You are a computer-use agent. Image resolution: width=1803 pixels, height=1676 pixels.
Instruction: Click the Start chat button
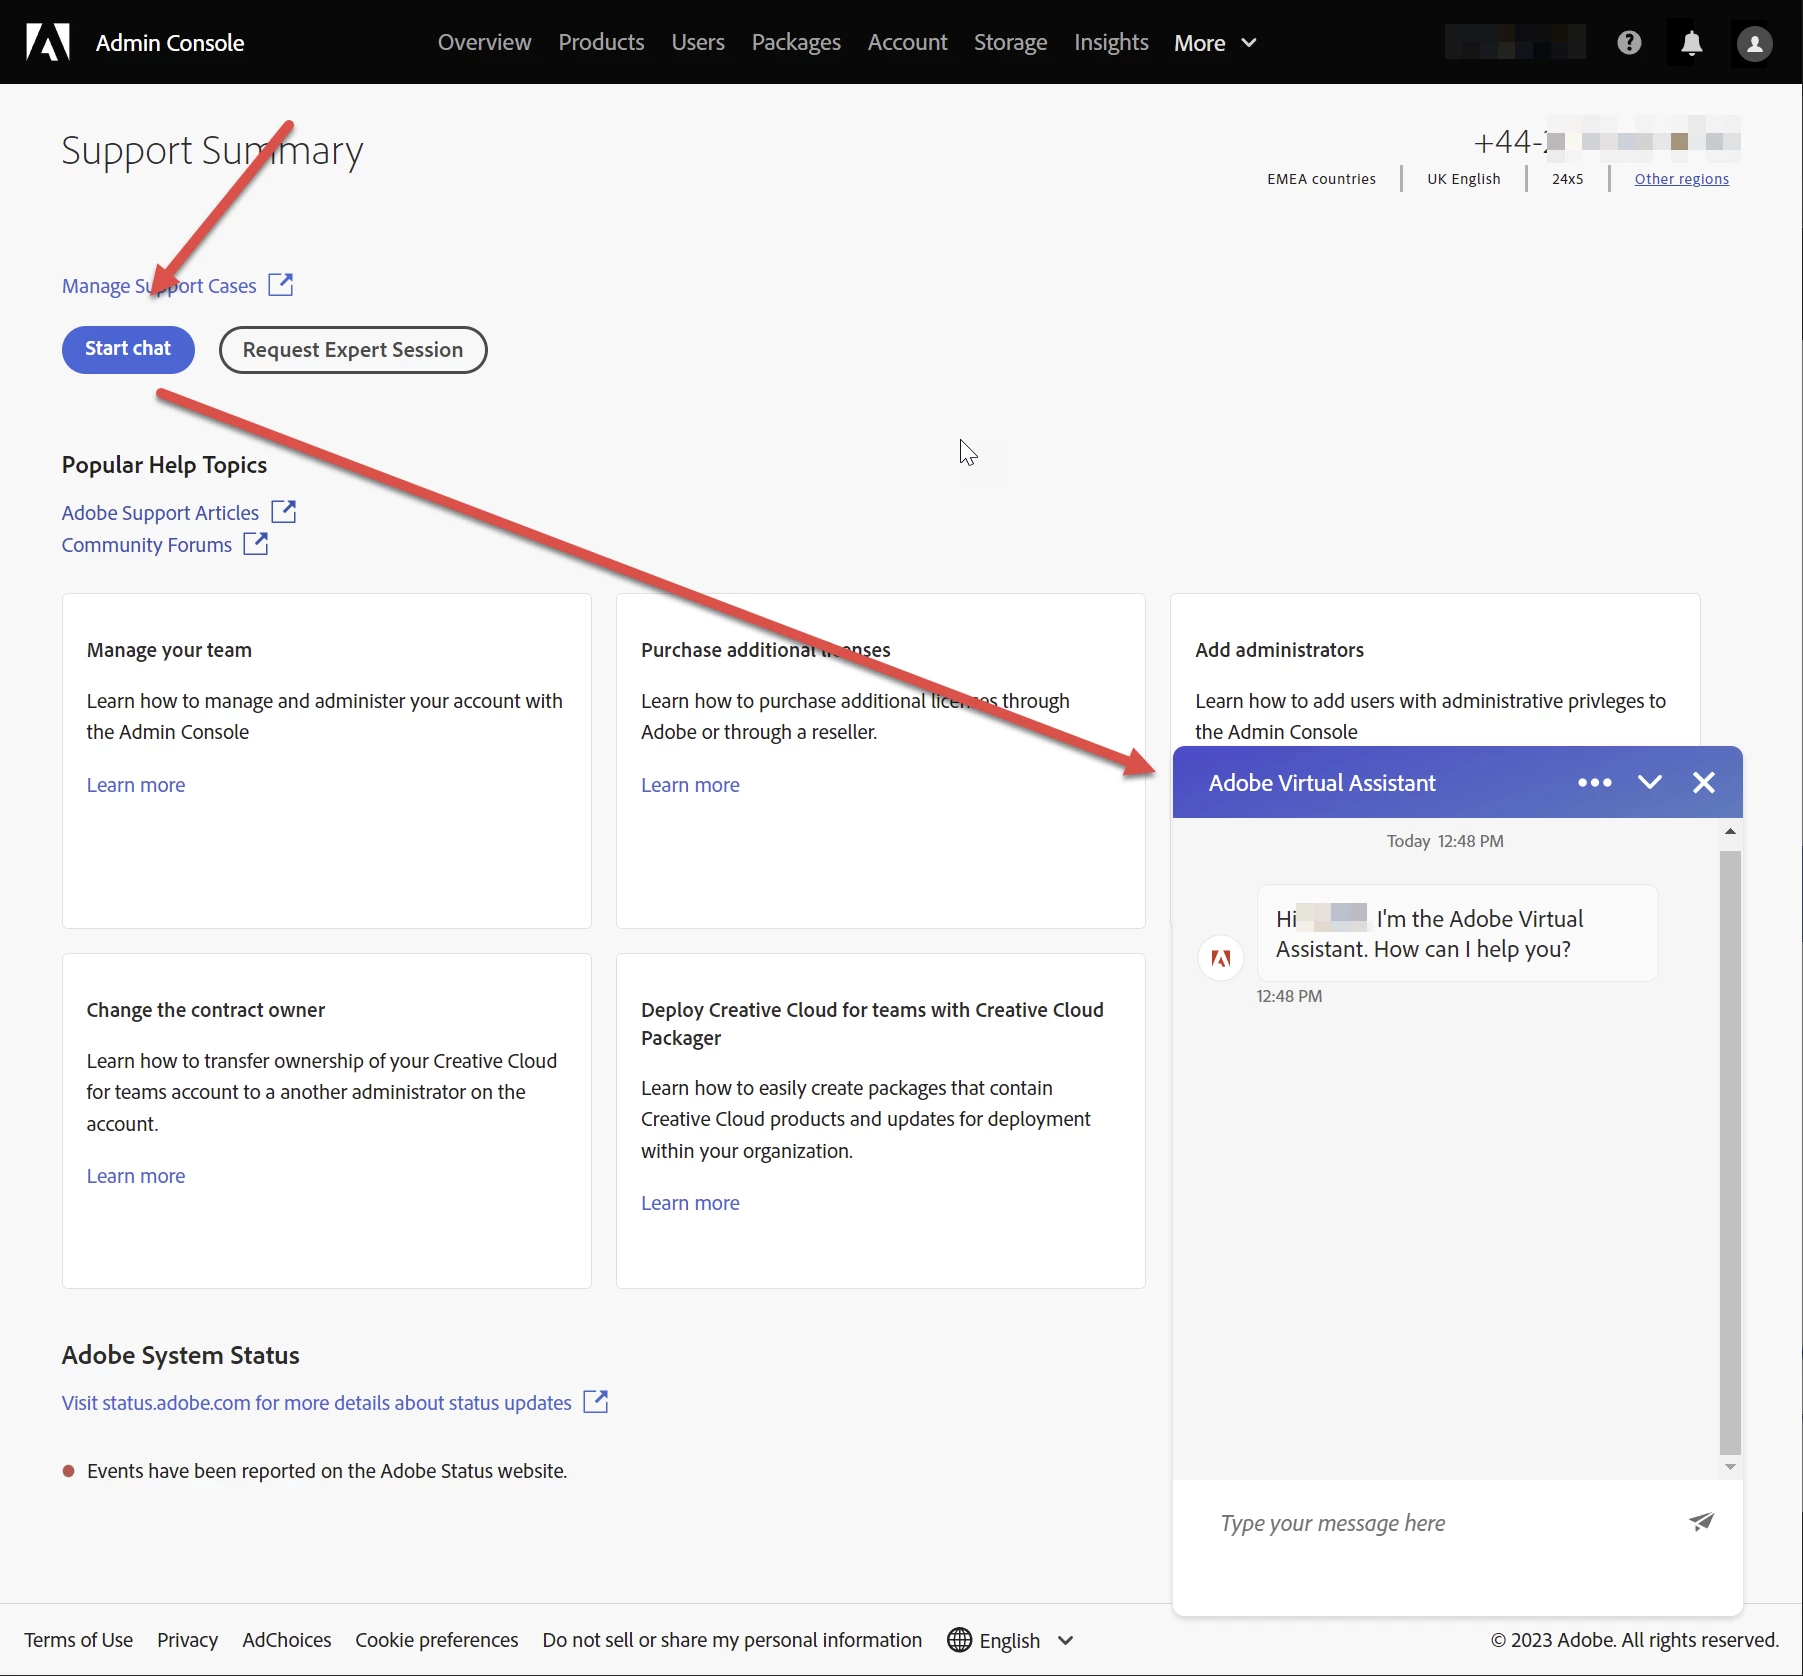(128, 349)
